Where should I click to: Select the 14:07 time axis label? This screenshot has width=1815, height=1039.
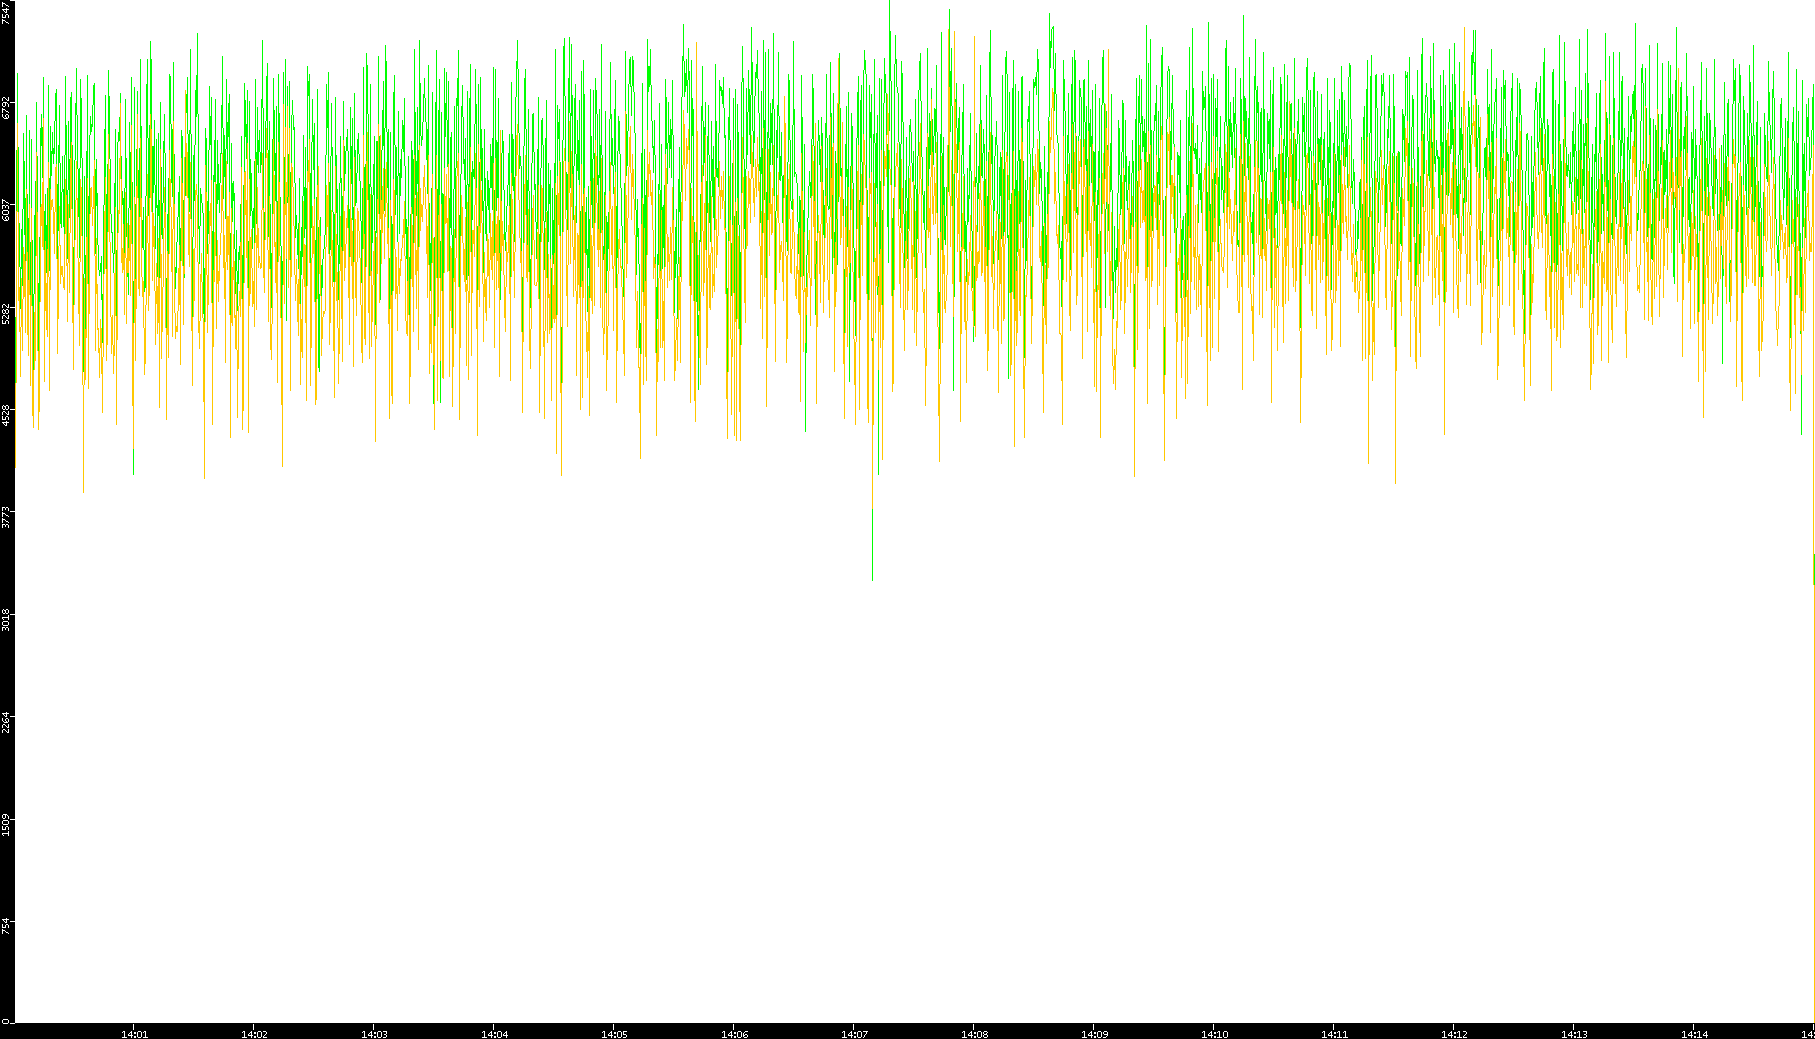(854, 1034)
